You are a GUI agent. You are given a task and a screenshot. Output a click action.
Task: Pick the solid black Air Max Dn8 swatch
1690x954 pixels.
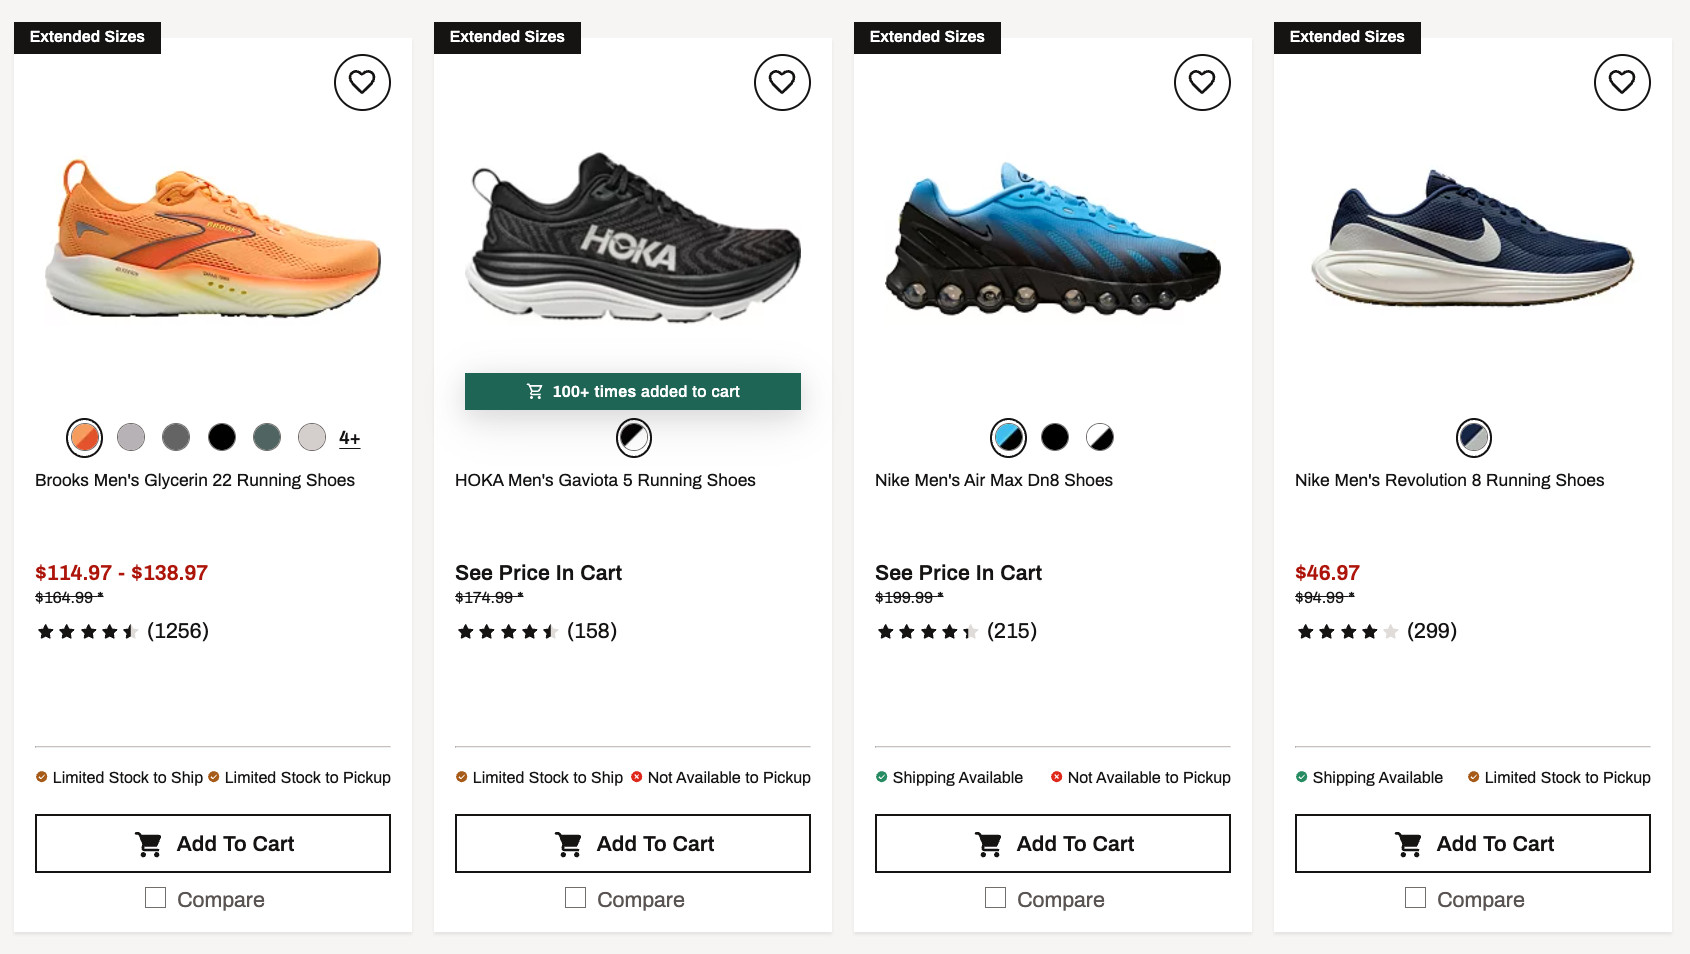point(1055,437)
